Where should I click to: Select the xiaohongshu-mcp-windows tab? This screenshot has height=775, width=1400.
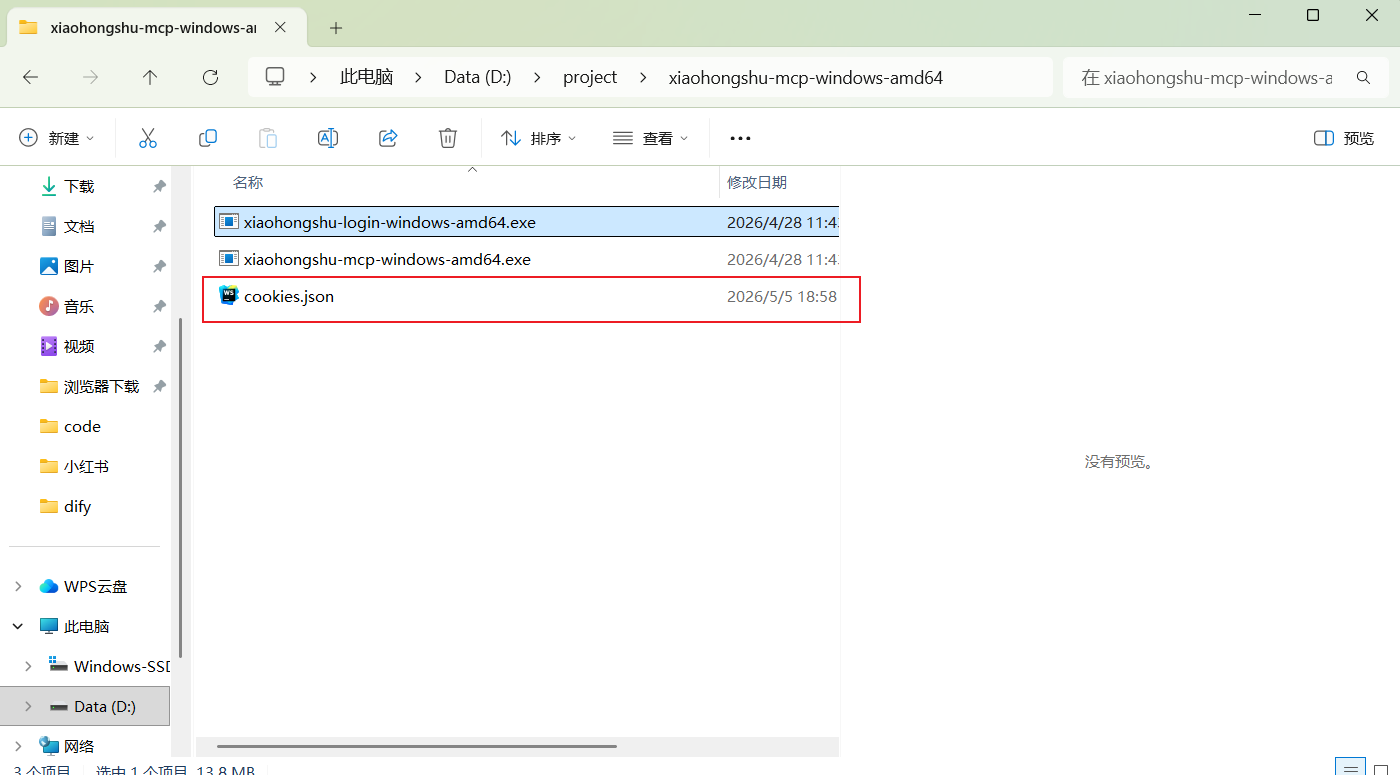pyautogui.click(x=155, y=28)
